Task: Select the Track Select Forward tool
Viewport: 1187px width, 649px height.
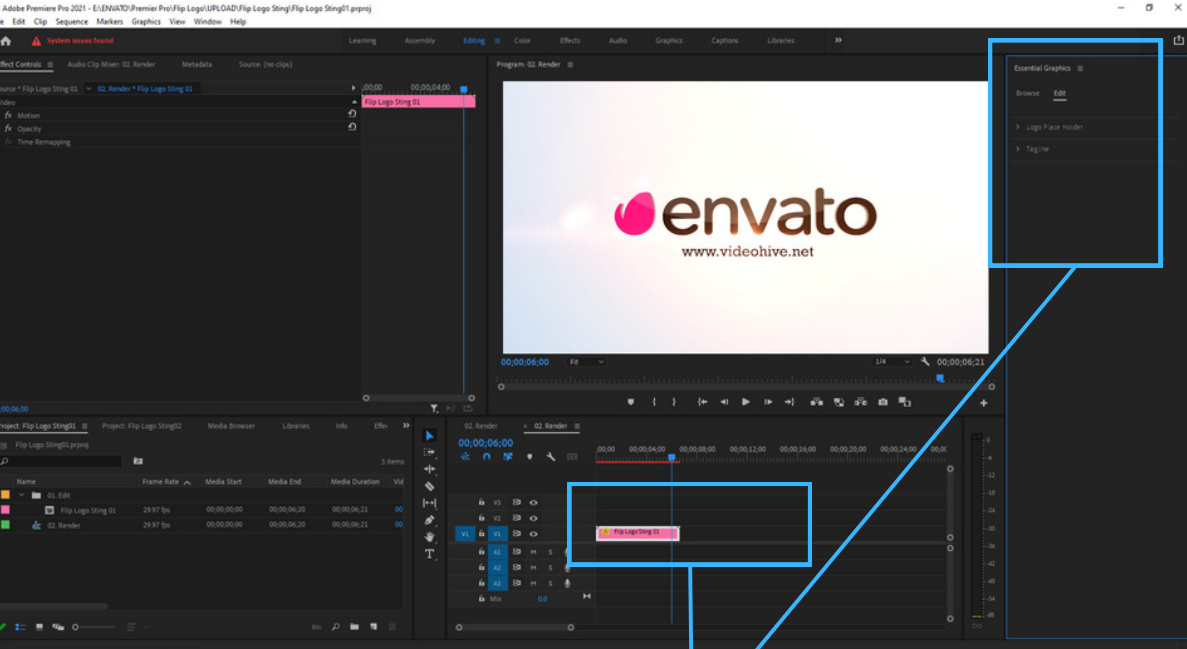Action: pyautogui.click(x=429, y=452)
